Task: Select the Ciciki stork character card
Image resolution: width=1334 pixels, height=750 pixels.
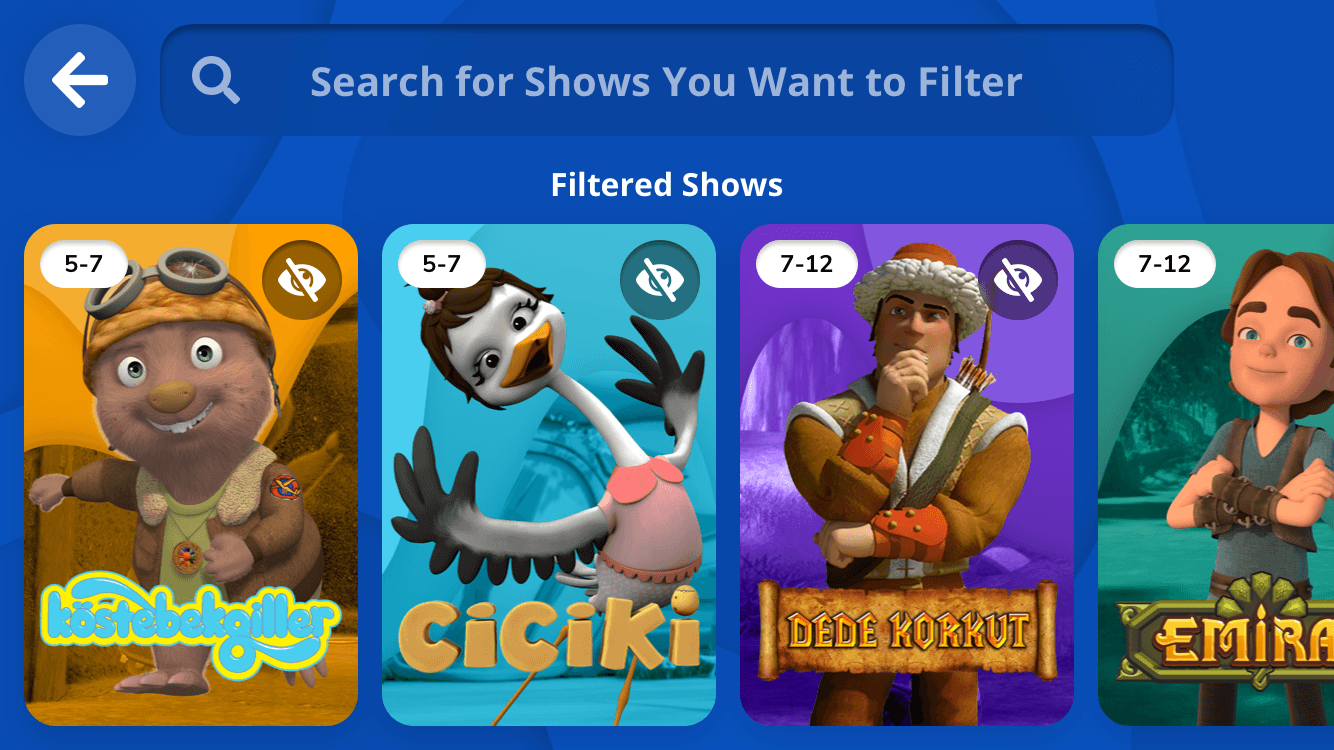Action: (549, 475)
